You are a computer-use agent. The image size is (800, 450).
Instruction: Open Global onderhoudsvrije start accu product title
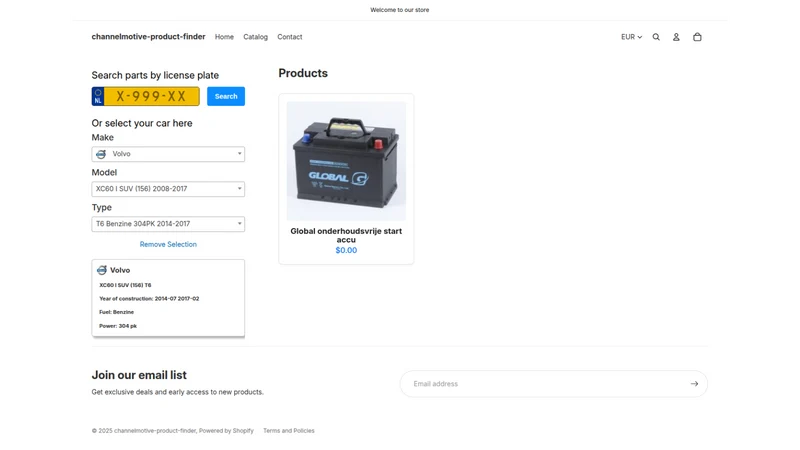tap(346, 235)
